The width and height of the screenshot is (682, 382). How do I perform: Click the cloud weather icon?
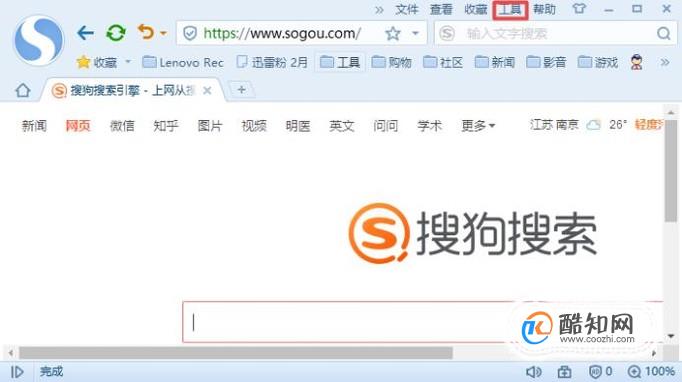593,125
